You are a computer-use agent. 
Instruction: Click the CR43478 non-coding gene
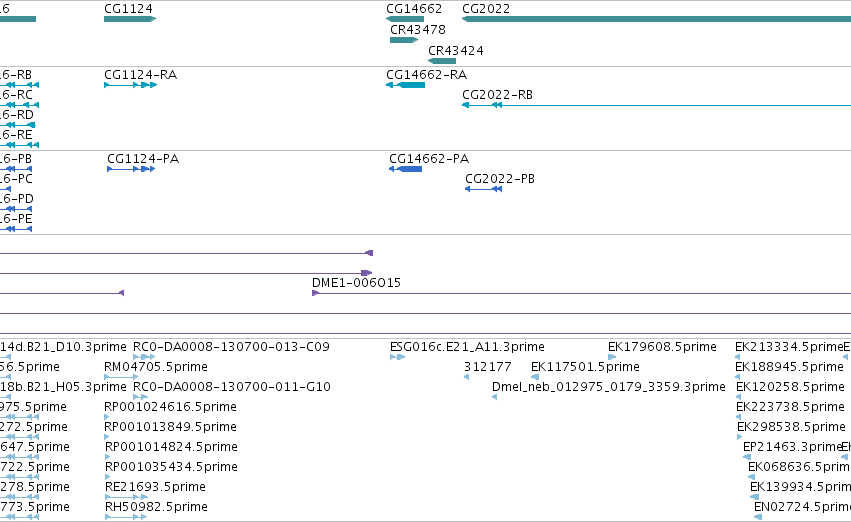pos(404,40)
